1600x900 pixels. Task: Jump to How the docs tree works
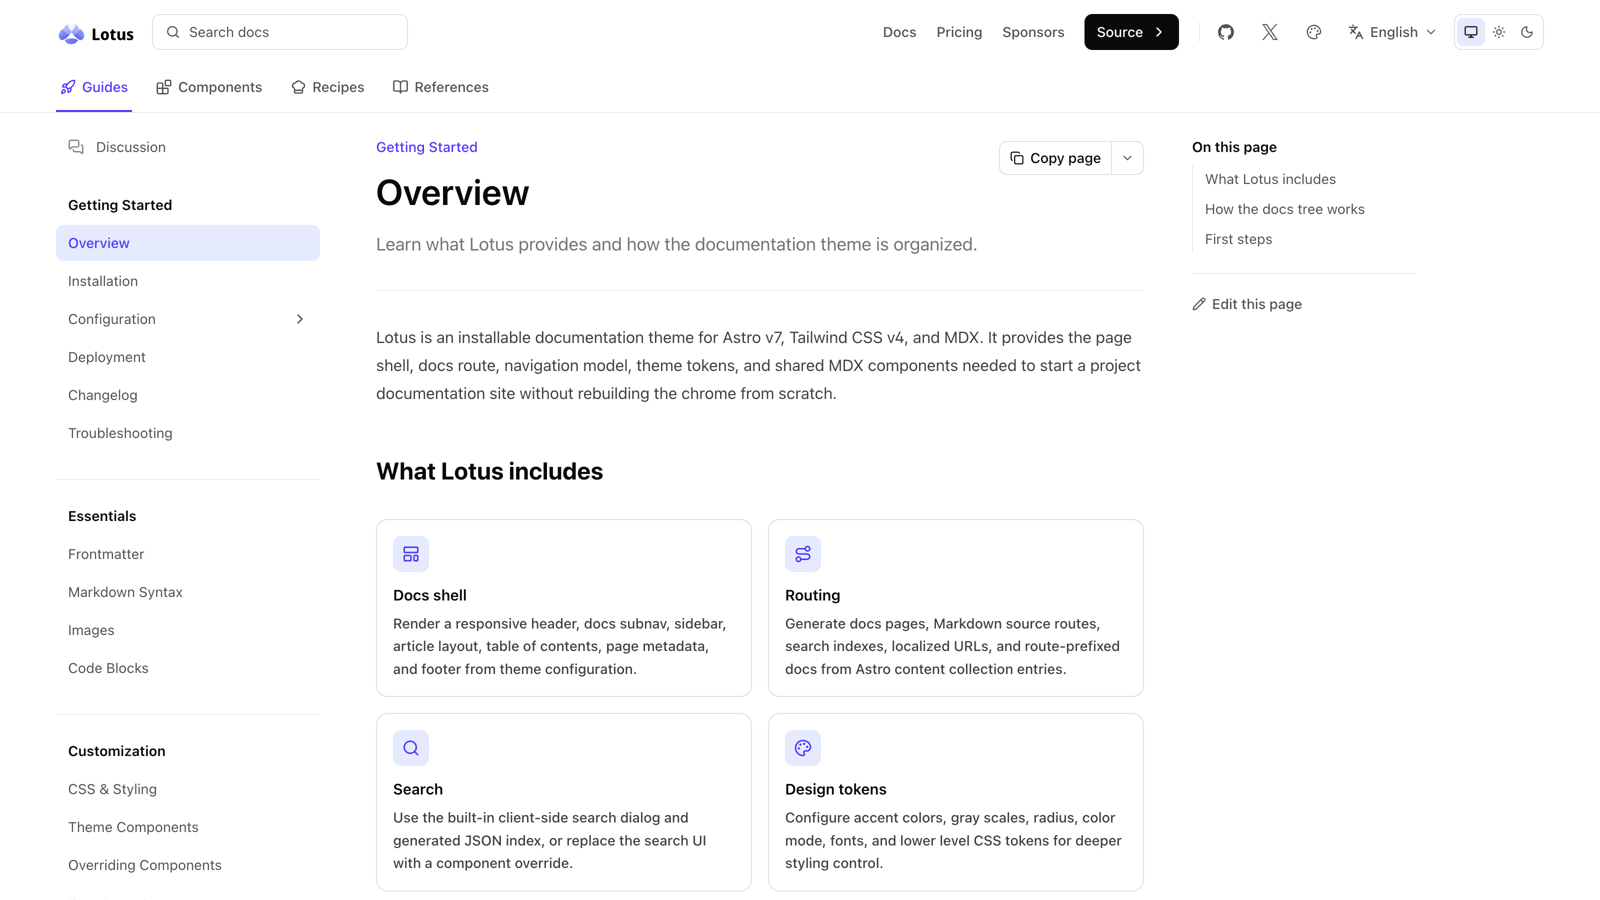tap(1285, 209)
